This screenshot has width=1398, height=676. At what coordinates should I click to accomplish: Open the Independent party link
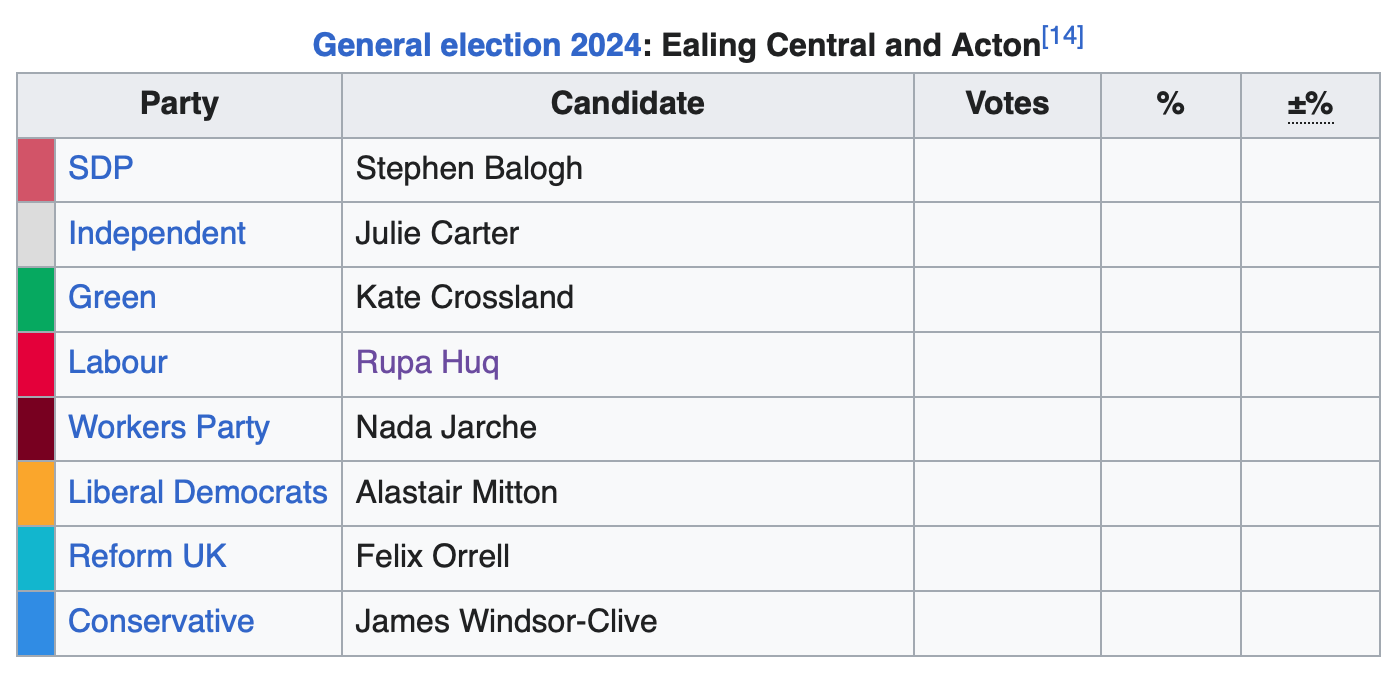click(157, 233)
